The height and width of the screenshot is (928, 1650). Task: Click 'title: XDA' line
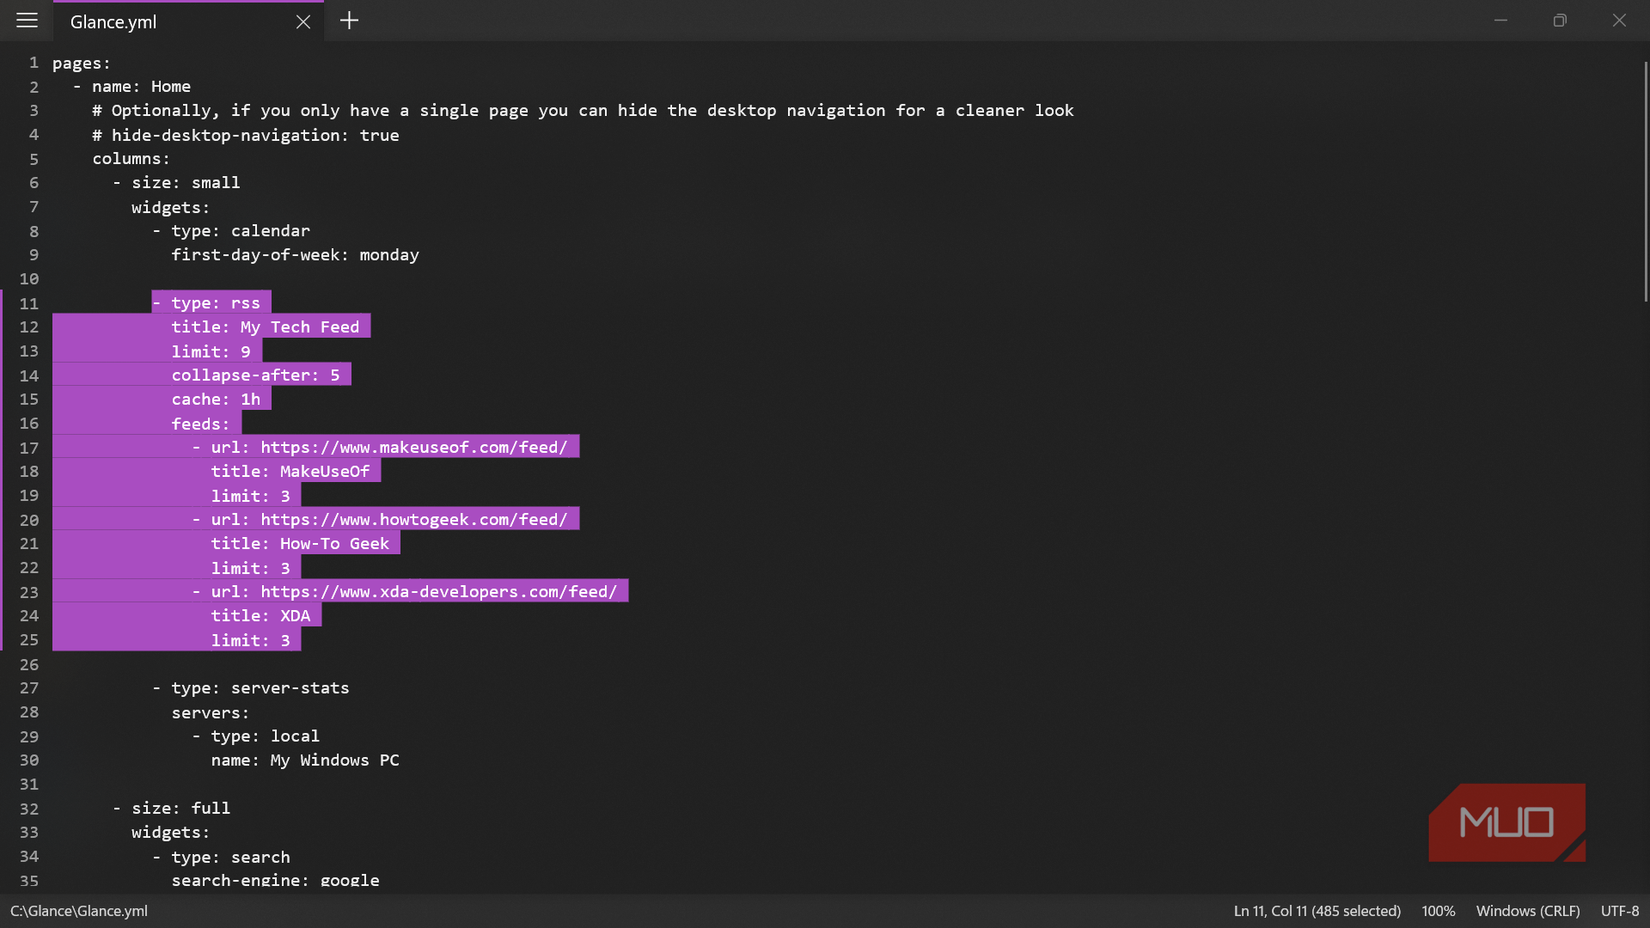(260, 616)
